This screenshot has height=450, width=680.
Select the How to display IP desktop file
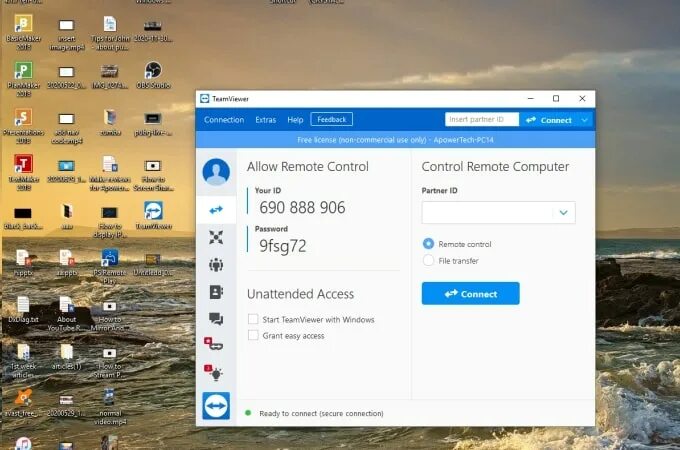(109, 222)
